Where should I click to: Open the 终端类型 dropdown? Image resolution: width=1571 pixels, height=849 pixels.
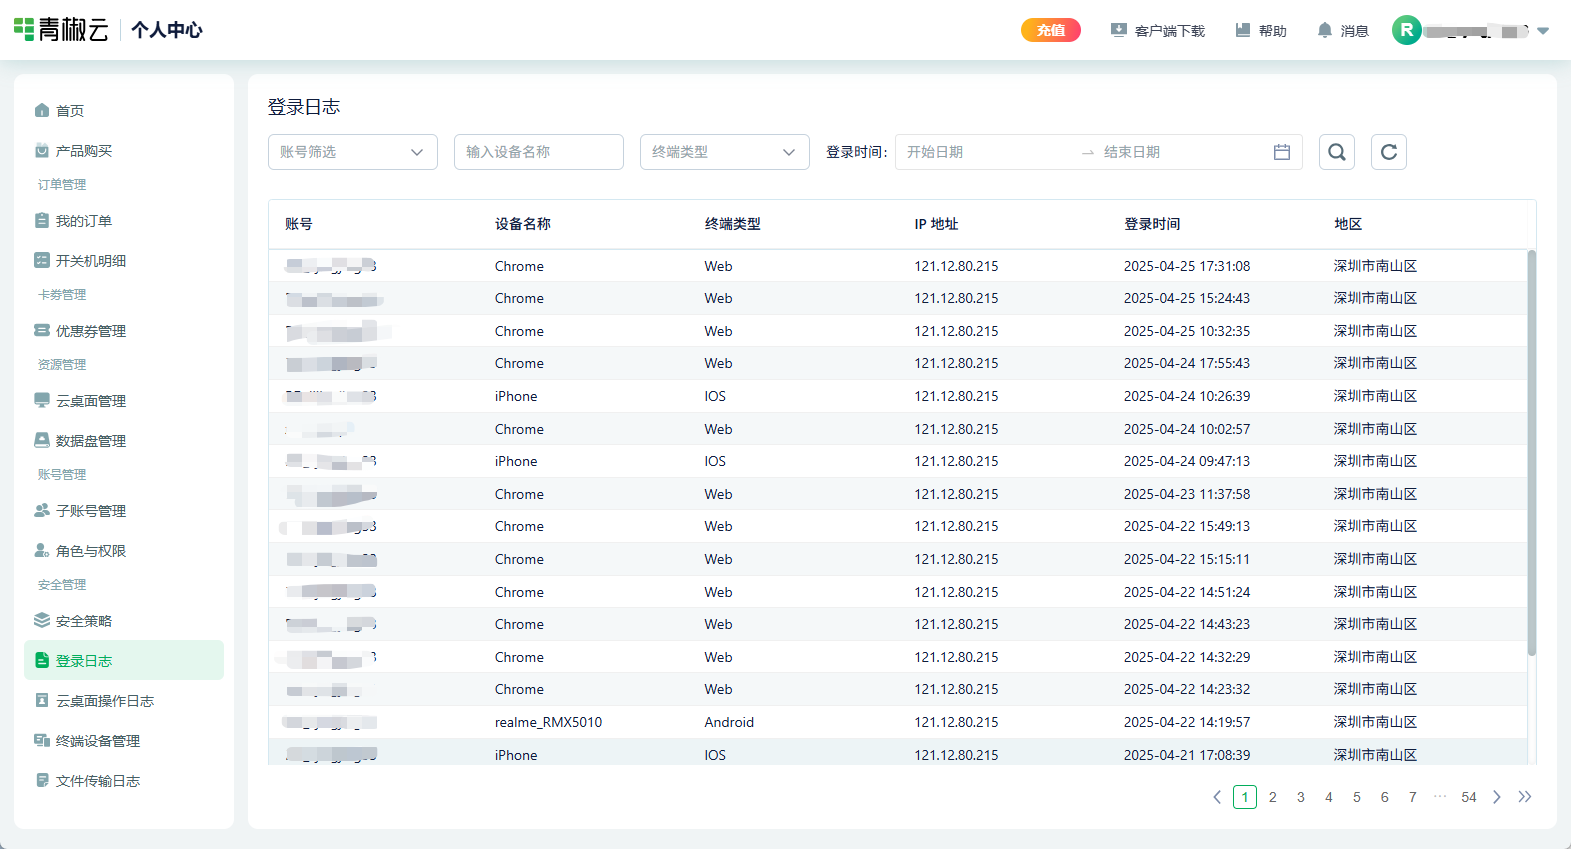(x=725, y=152)
